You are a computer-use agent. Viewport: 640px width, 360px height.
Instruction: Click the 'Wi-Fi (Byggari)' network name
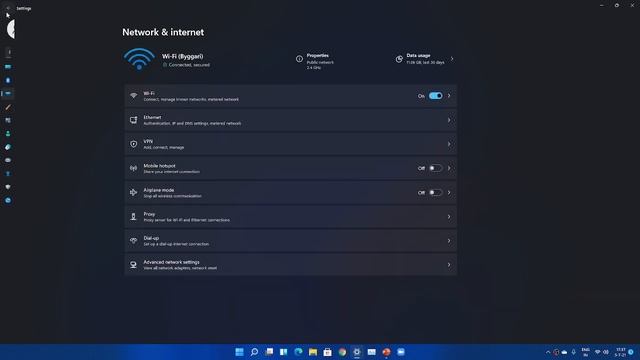[182, 56]
